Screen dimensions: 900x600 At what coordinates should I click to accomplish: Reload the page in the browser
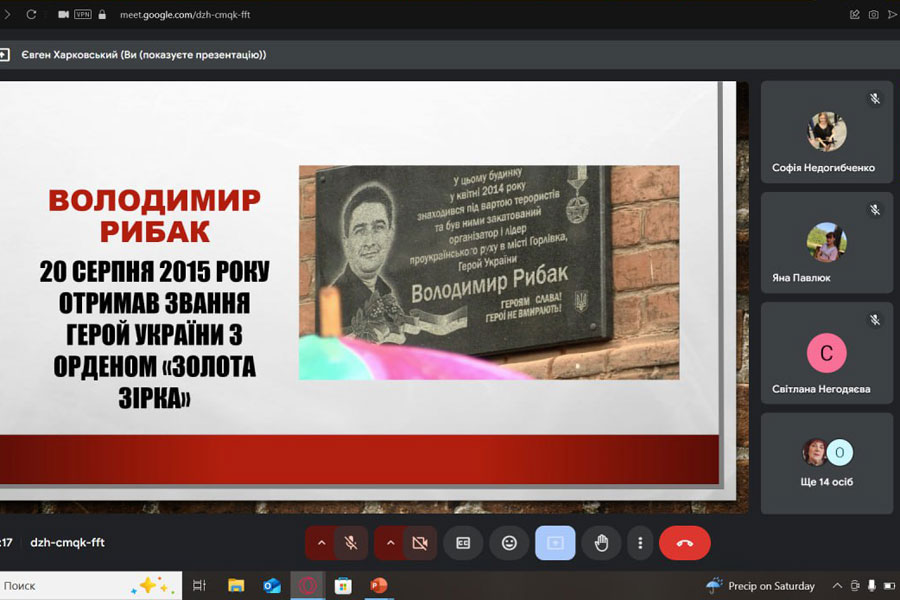(32, 14)
